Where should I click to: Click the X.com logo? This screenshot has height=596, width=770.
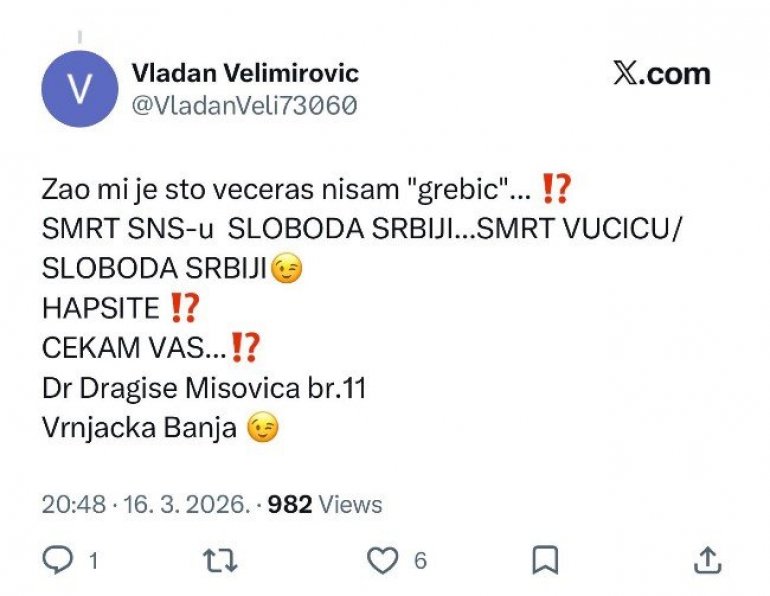[x=661, y=74]
